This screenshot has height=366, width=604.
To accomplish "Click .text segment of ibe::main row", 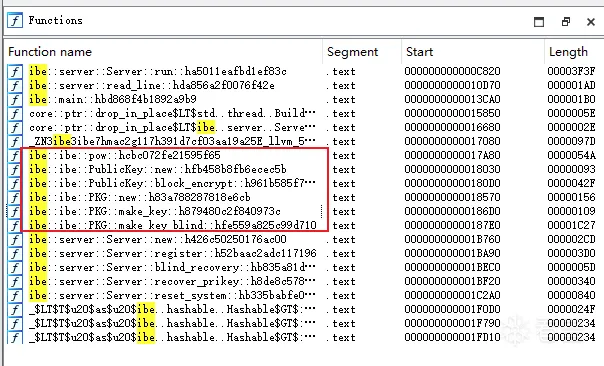I will pyautogui.click(x=341, y=99).
